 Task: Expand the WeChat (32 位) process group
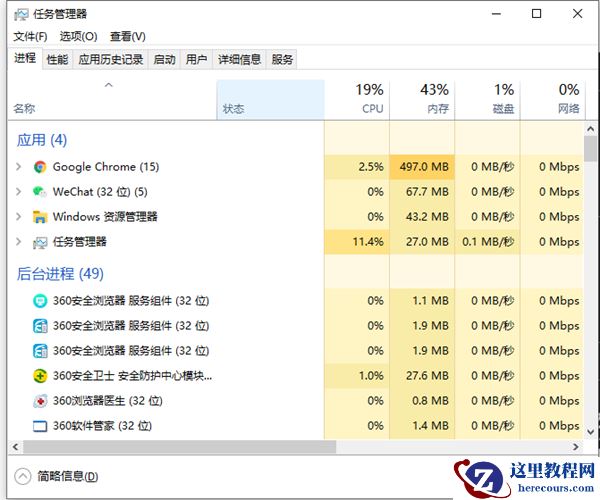pos(18,192)
